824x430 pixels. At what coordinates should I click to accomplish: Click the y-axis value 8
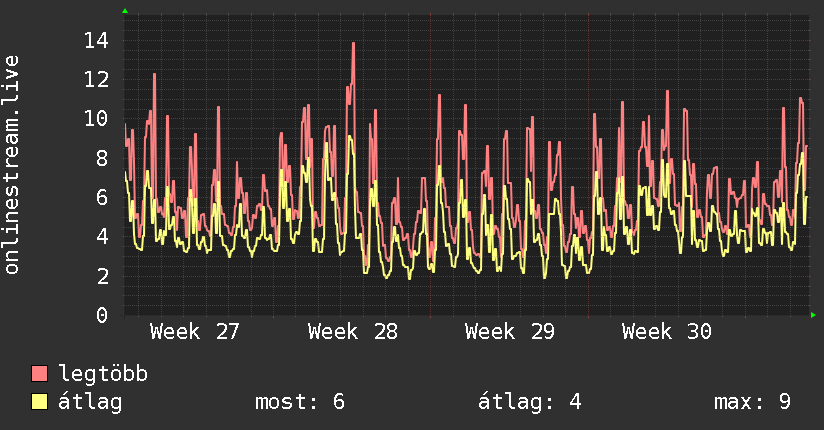tap(102, 158)
